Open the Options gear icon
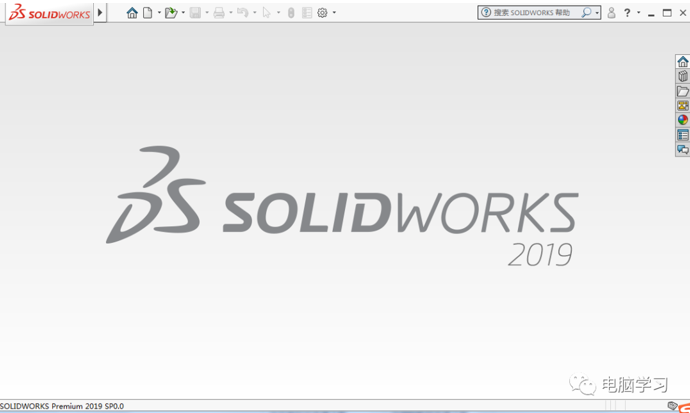 tap(322, 13)
